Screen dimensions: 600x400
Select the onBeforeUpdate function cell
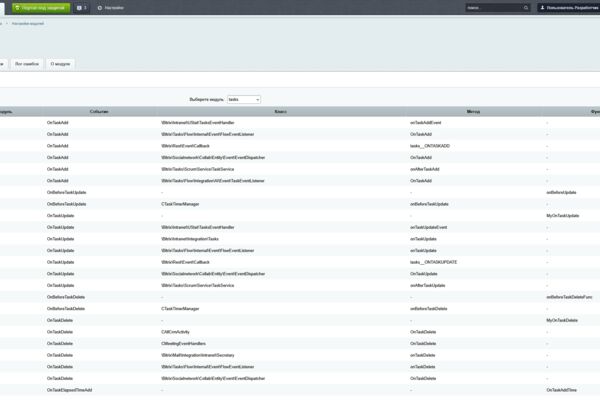[561, 193]
